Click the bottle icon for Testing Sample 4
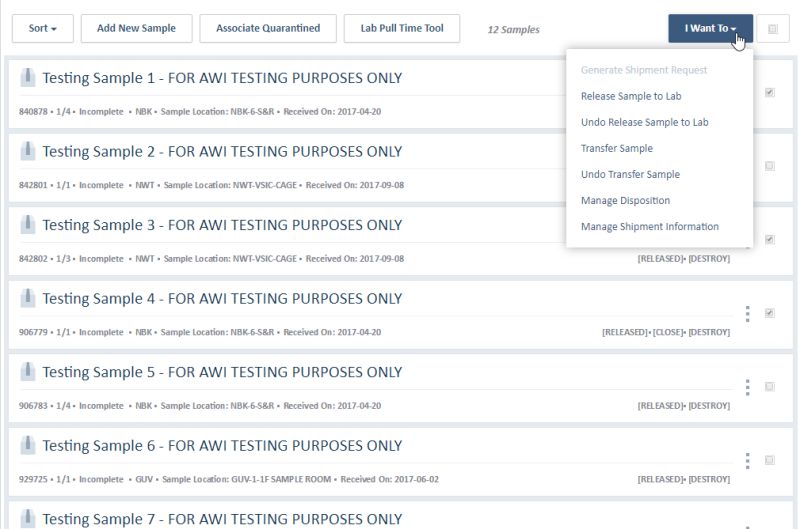Image resolution: width=800 pixels, height=529 pixels. 28,298
